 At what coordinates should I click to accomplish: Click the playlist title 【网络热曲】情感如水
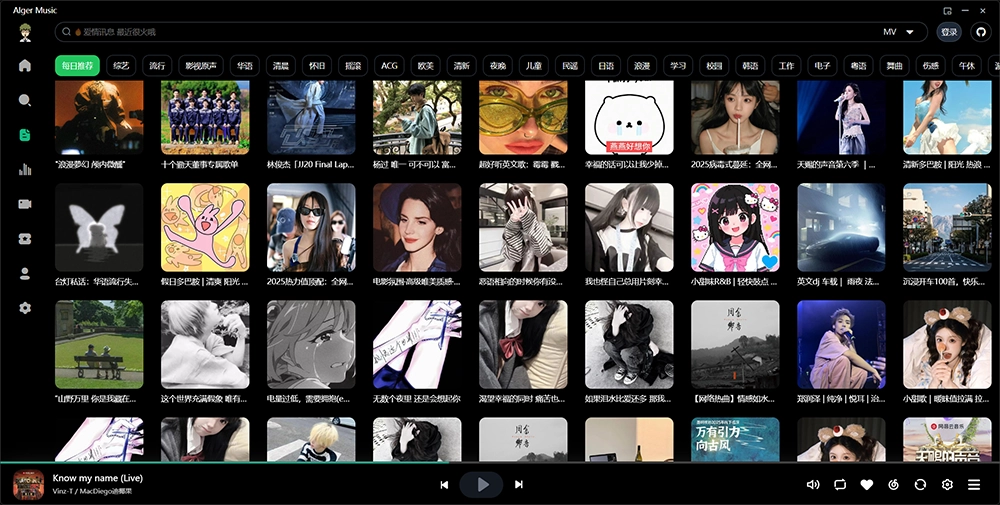pyautogui.click(x=733, y=399)
